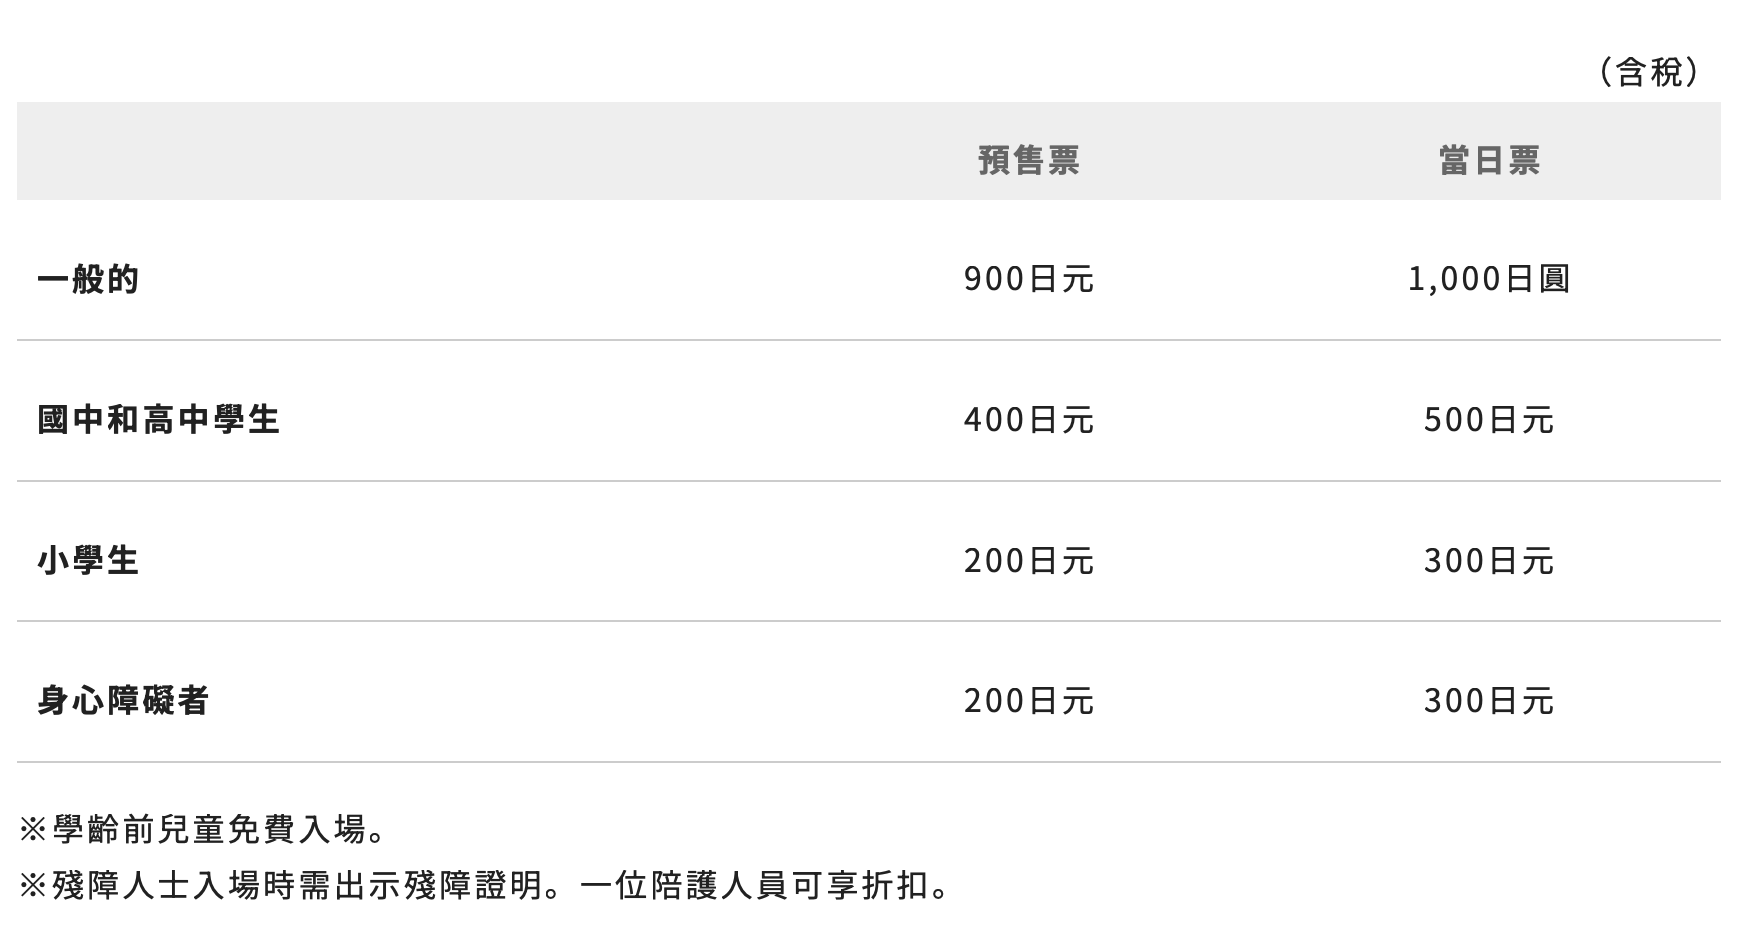Click 300日元 in the 小學生 row
The width and height of the screenshot is (1758, 938).
pos(1489,560)
